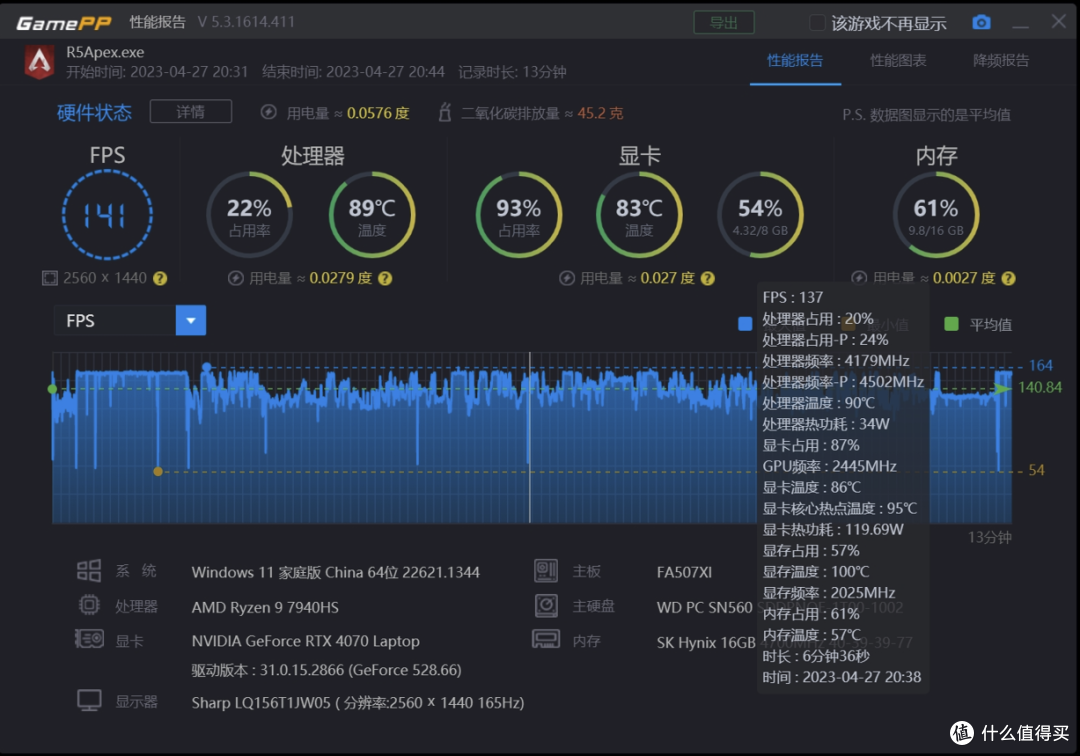Click help icon beside GPU power 0.027 度
The image size is (1080, 756).
707,278
